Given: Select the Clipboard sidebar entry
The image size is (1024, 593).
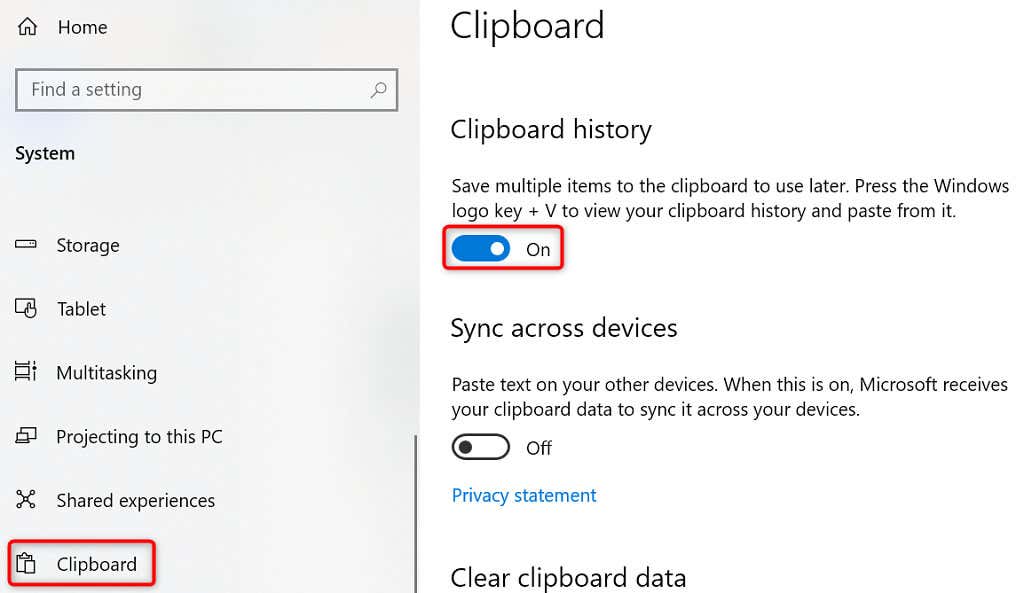Looking at the screenshot, I should point(82,564).
